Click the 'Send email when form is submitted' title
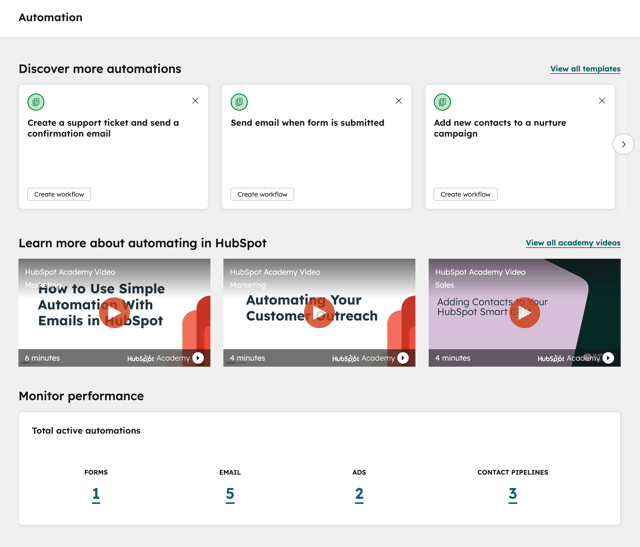 click(x=307, y=123)
